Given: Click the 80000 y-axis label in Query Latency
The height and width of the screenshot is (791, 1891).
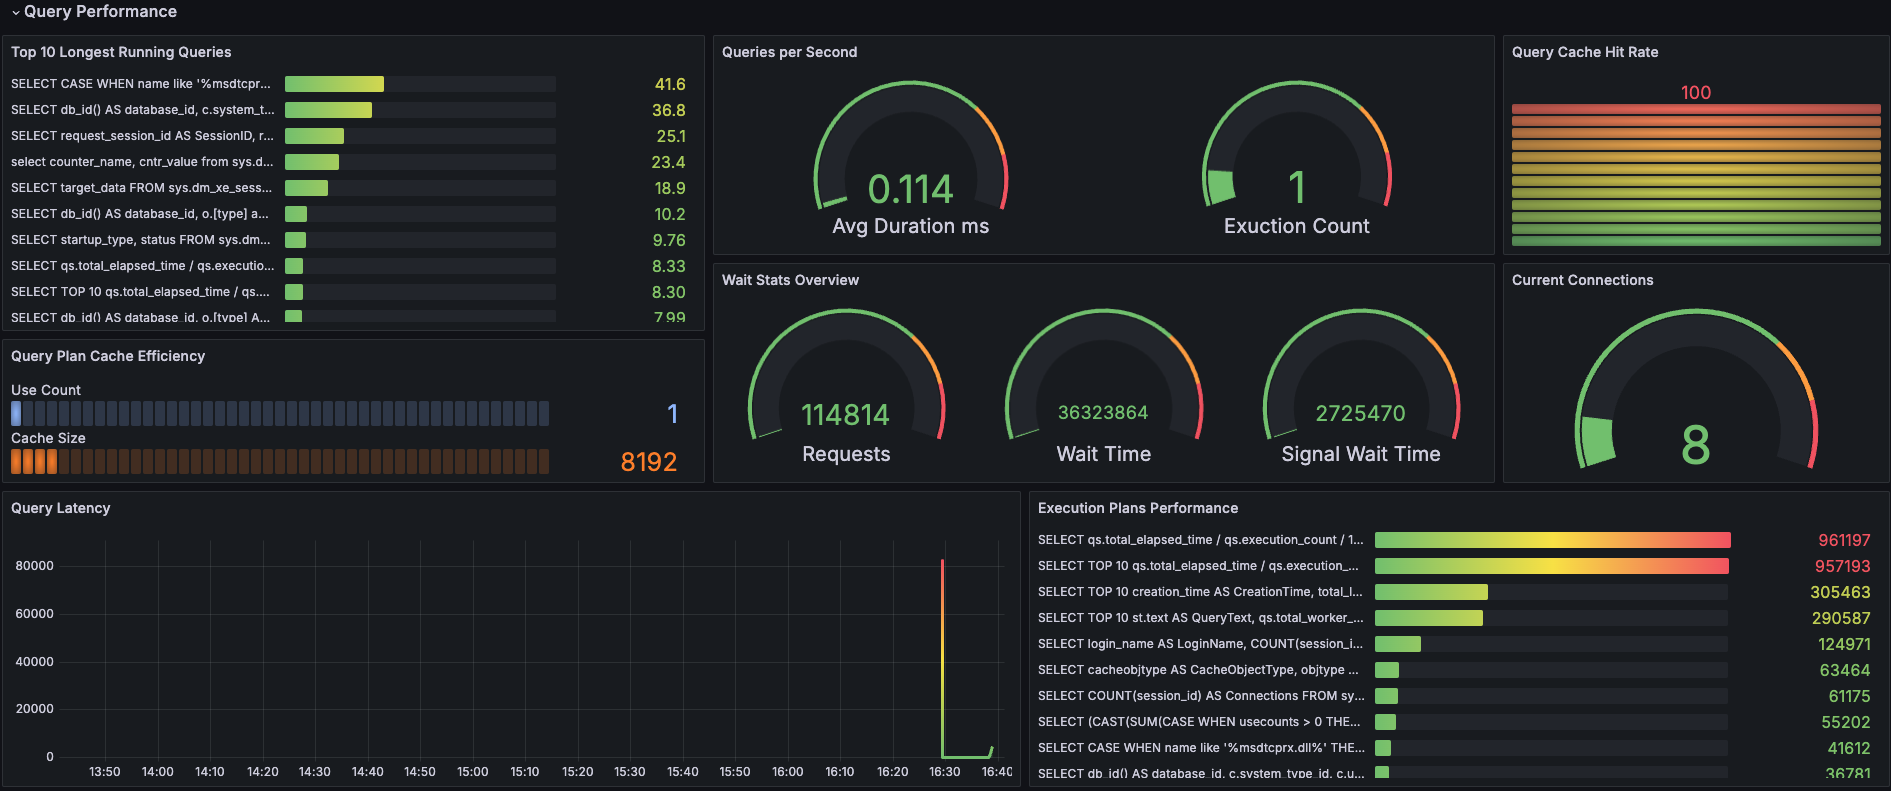Looking at the screenshot, I should click(34, 566).
